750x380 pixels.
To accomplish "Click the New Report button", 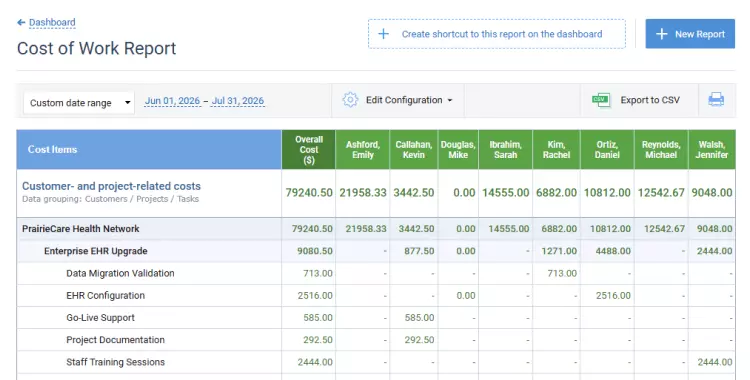I will tap(690, 34).
